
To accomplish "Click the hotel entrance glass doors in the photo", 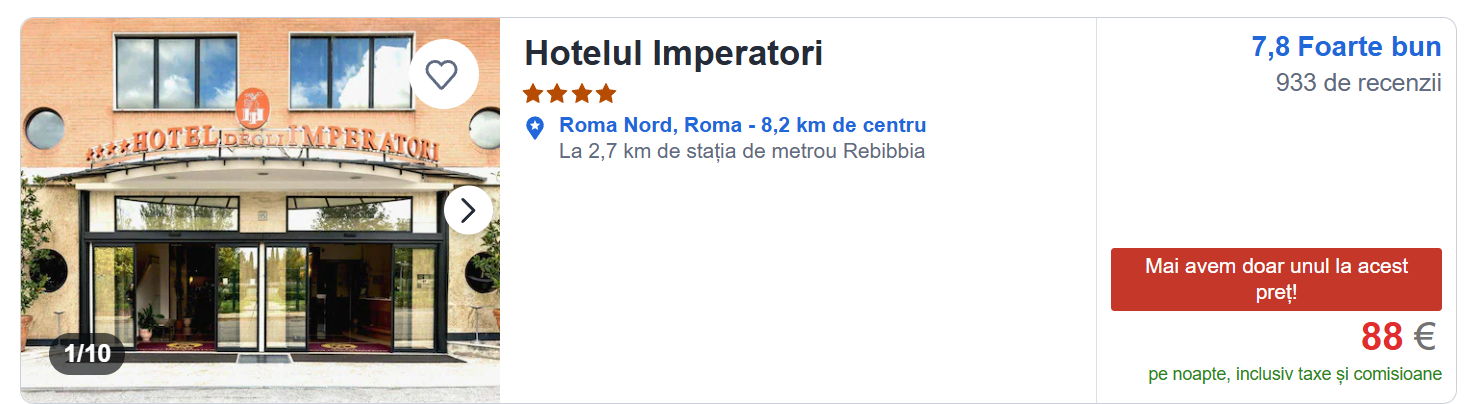I will coord(262,295).
